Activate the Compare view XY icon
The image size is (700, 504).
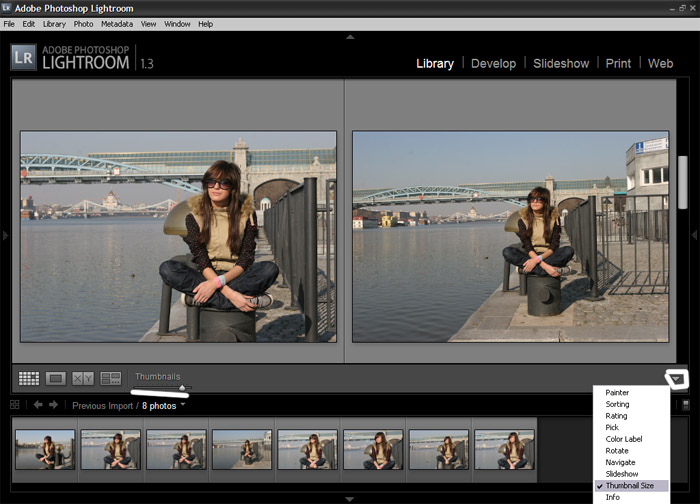click(x=83, y=378)
